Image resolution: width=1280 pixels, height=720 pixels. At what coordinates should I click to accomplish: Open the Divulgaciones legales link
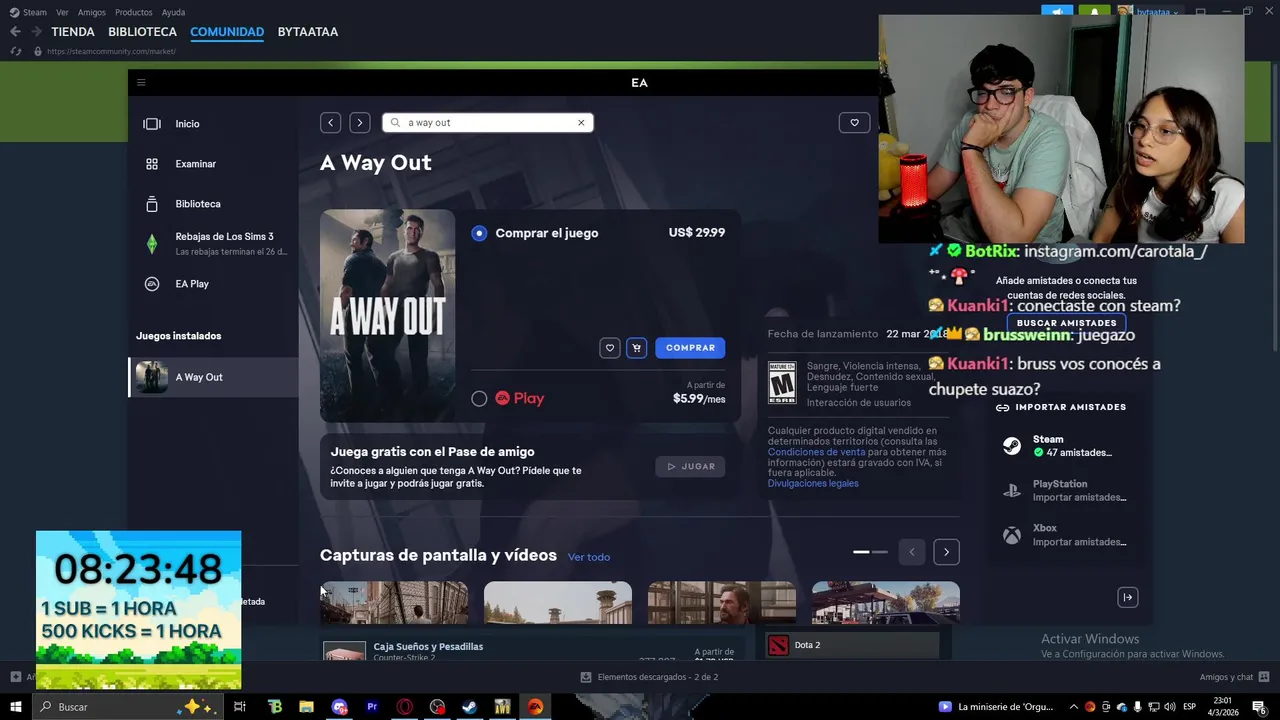point(813,484)
